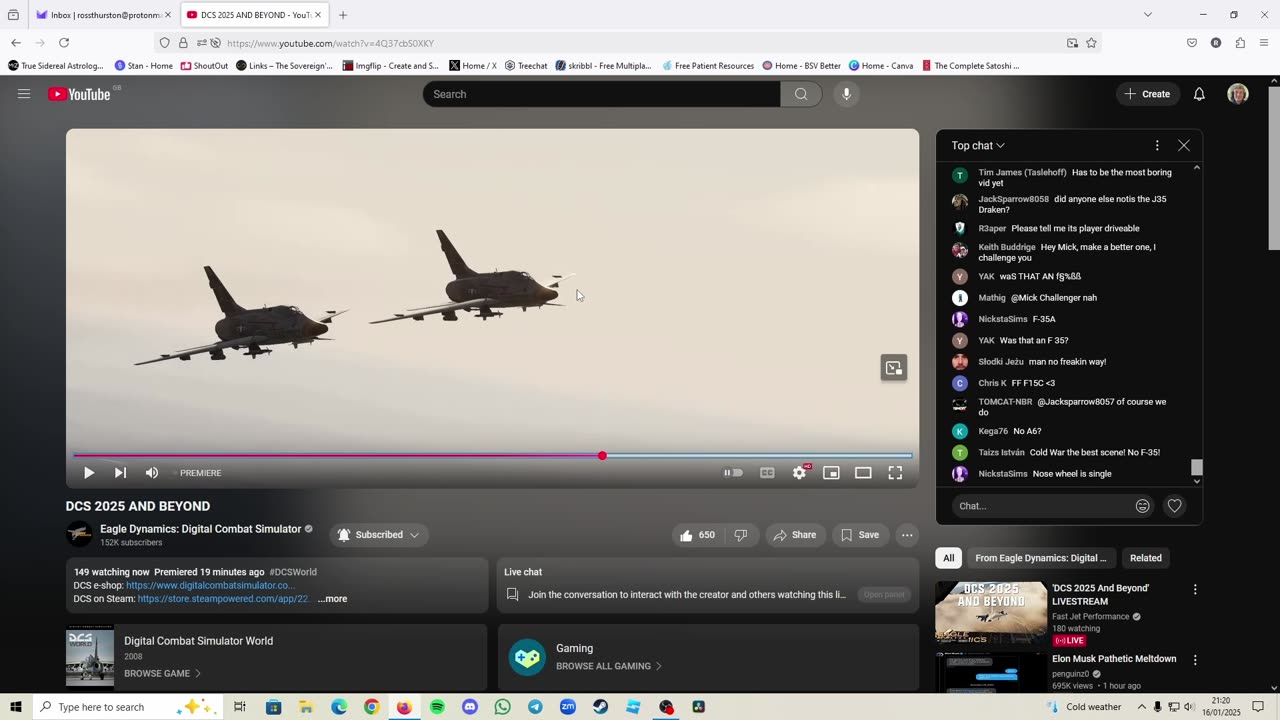Dislike the video

tap(741, 535)
